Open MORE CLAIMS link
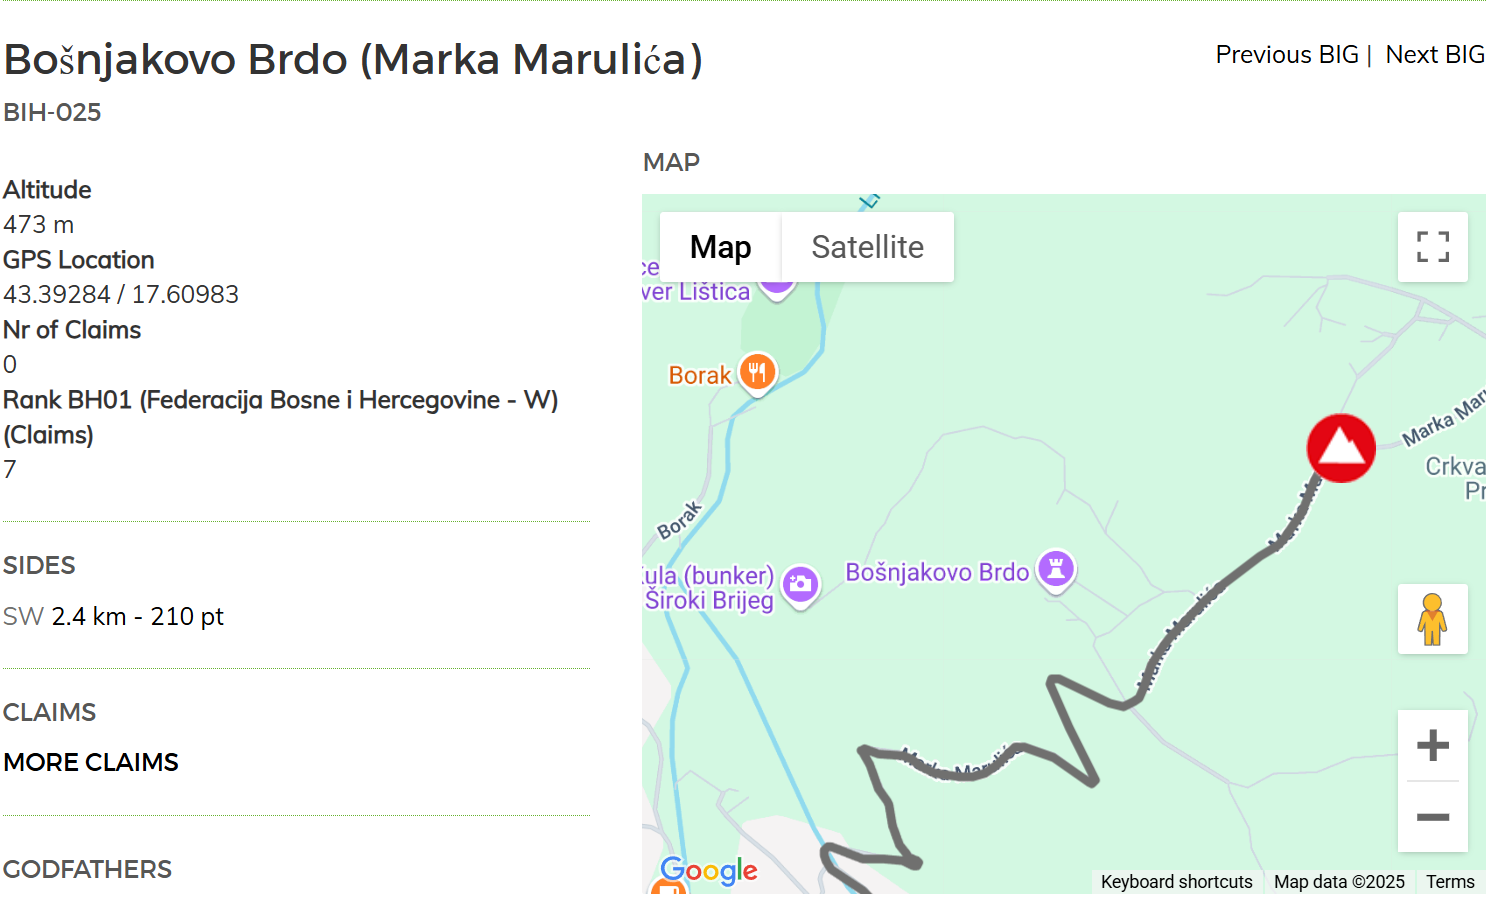This screenshot has height=910, width=1491. pos(91,762)
